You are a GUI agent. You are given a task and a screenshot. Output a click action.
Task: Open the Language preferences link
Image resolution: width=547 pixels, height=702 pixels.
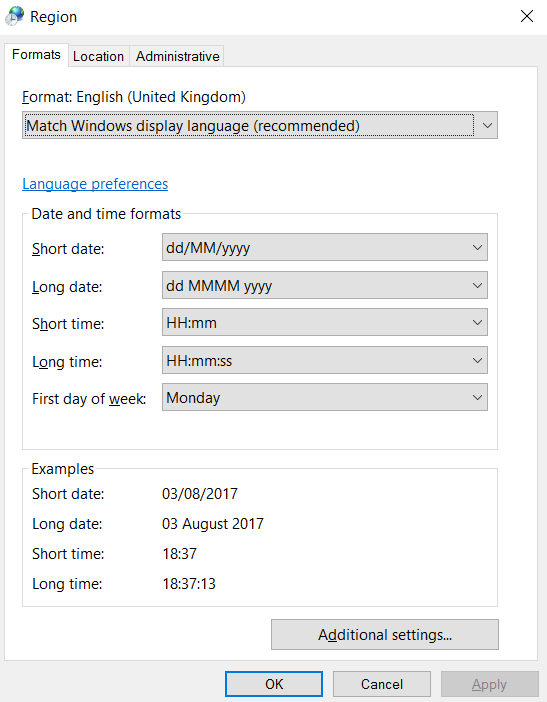[x=95, y=184]
